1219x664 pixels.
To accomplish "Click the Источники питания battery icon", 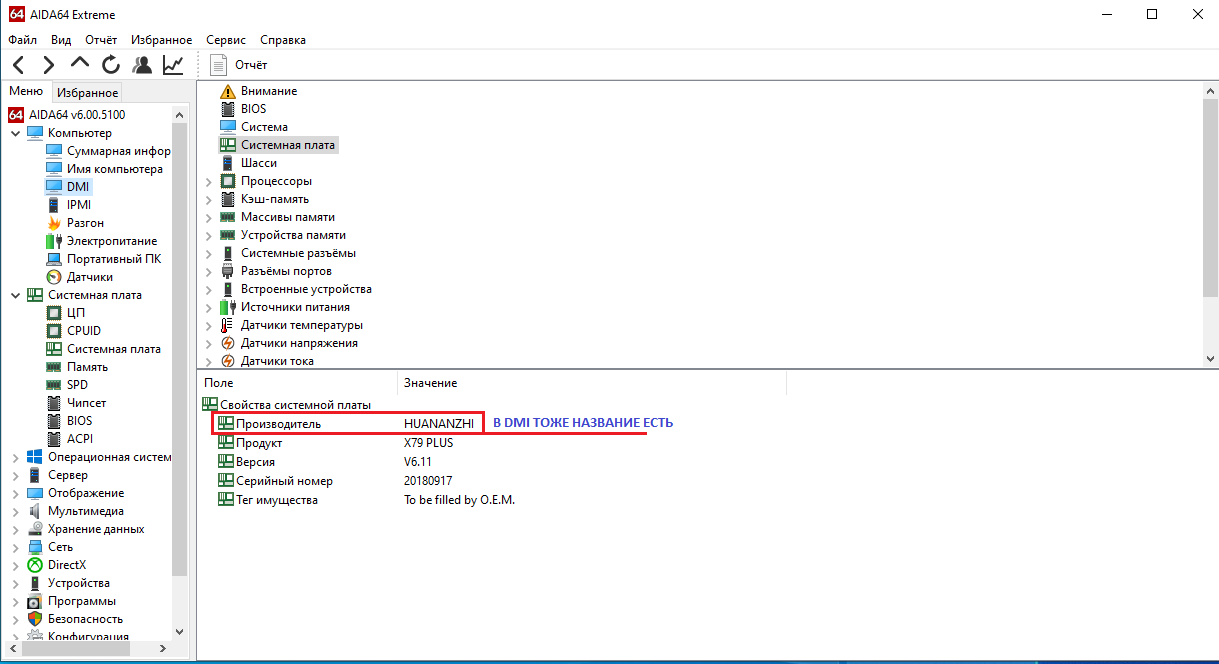I will pos(227,307).
